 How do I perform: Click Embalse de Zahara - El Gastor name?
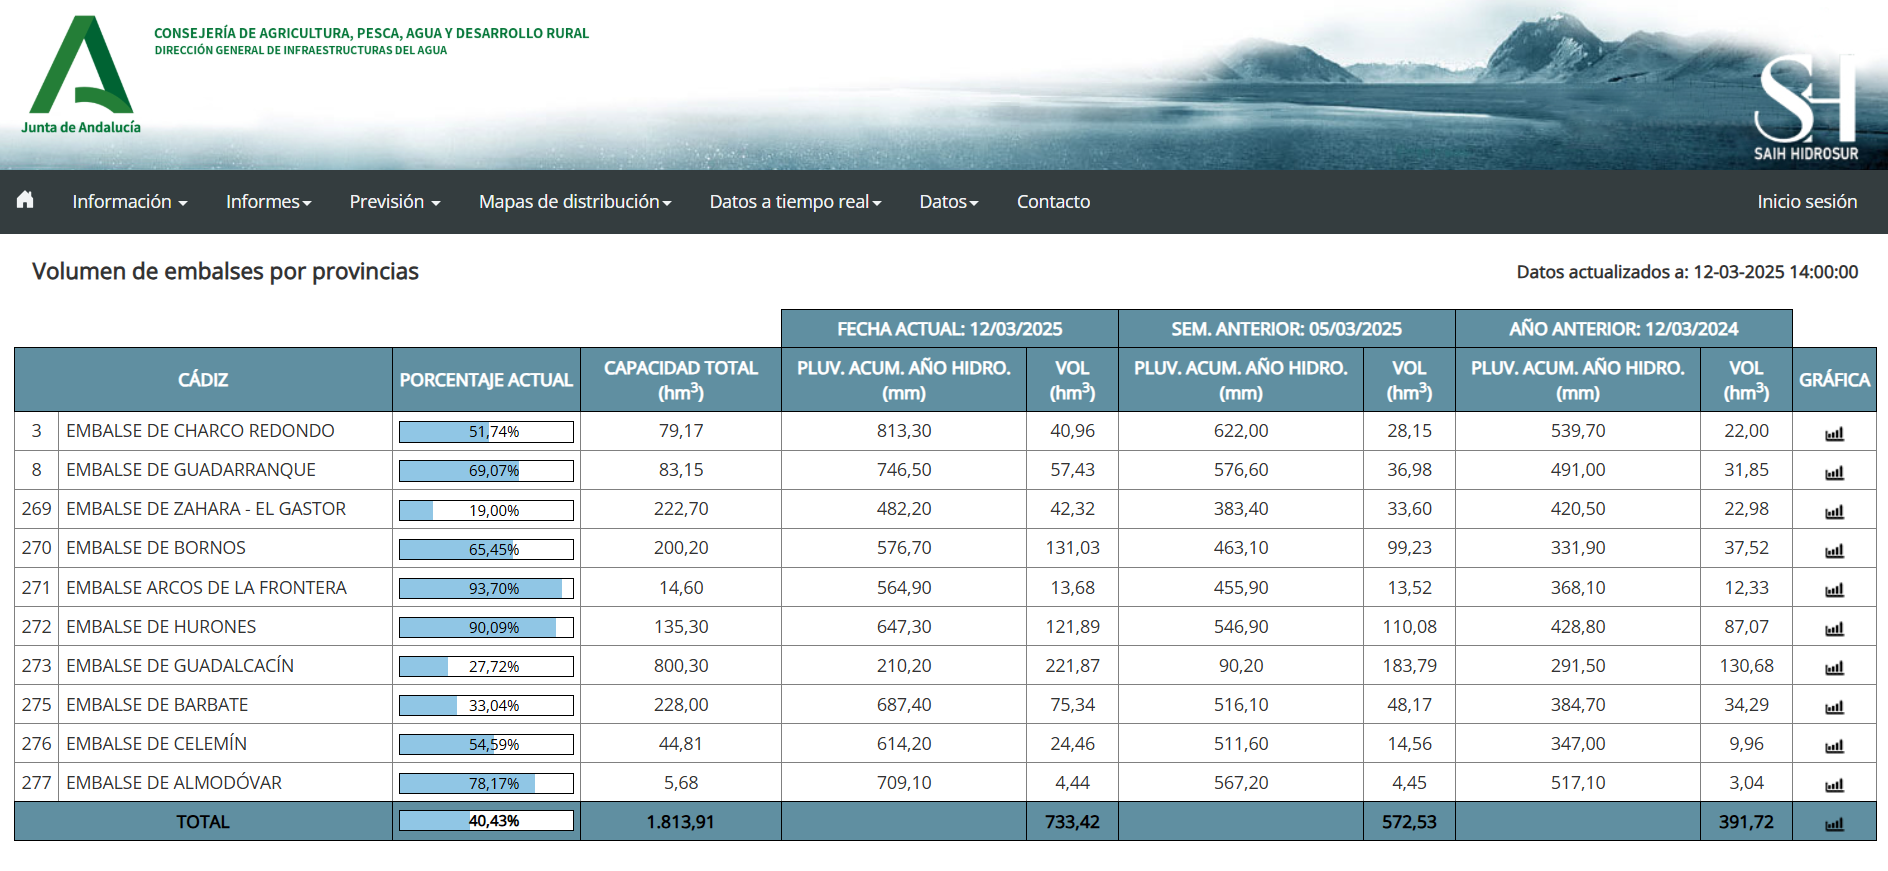206,509
